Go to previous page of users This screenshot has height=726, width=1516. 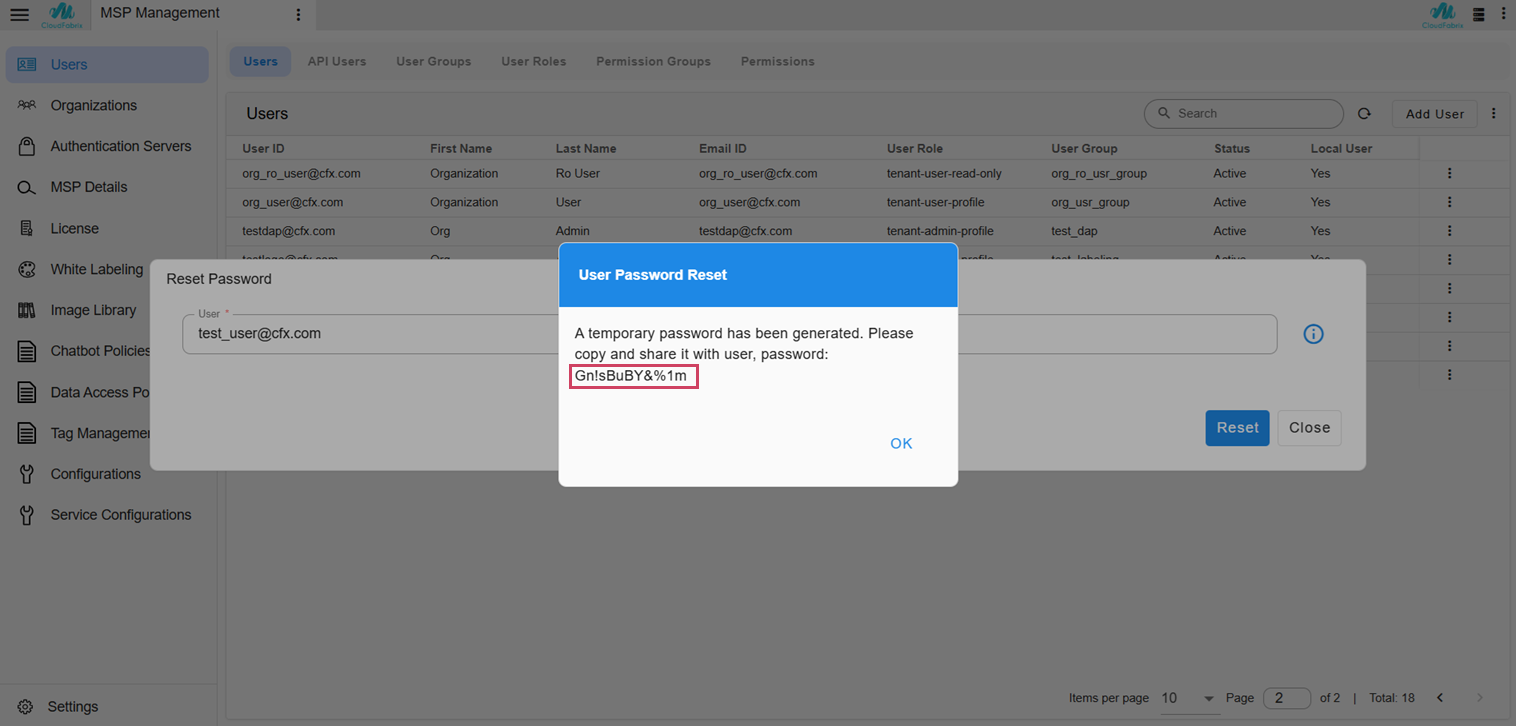coord(1440,697)
